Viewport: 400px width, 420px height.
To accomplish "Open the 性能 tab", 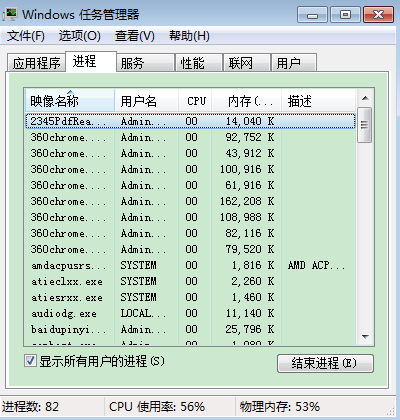I will [199, 63].
